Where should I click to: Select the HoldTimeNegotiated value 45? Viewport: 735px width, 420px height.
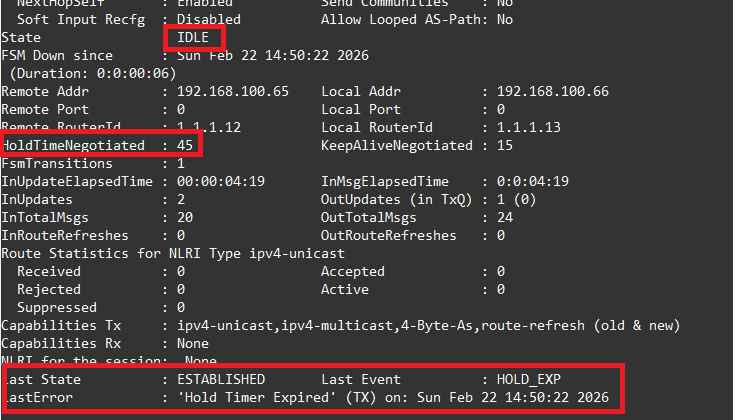coord(186,145)
